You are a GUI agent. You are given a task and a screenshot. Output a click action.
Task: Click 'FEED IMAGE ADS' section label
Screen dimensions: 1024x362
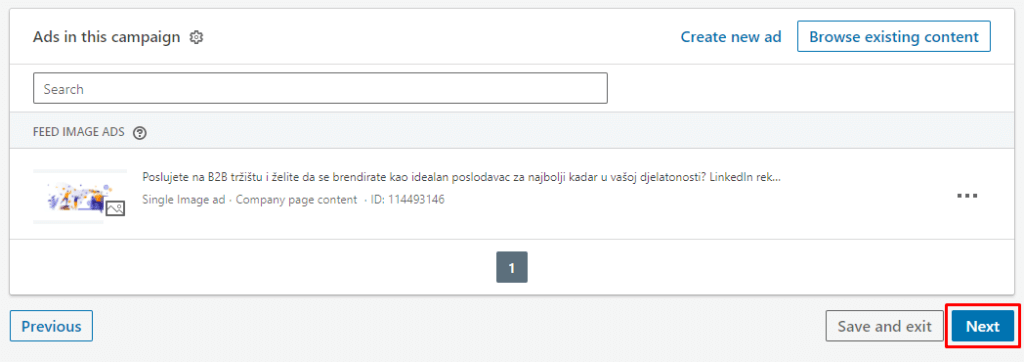click(78, 133)
